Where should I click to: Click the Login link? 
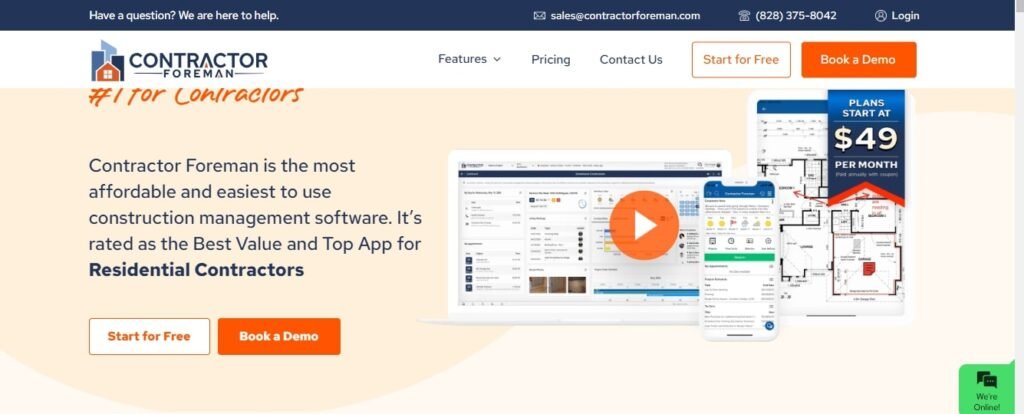pyautogui.click(x=905, y=16)
